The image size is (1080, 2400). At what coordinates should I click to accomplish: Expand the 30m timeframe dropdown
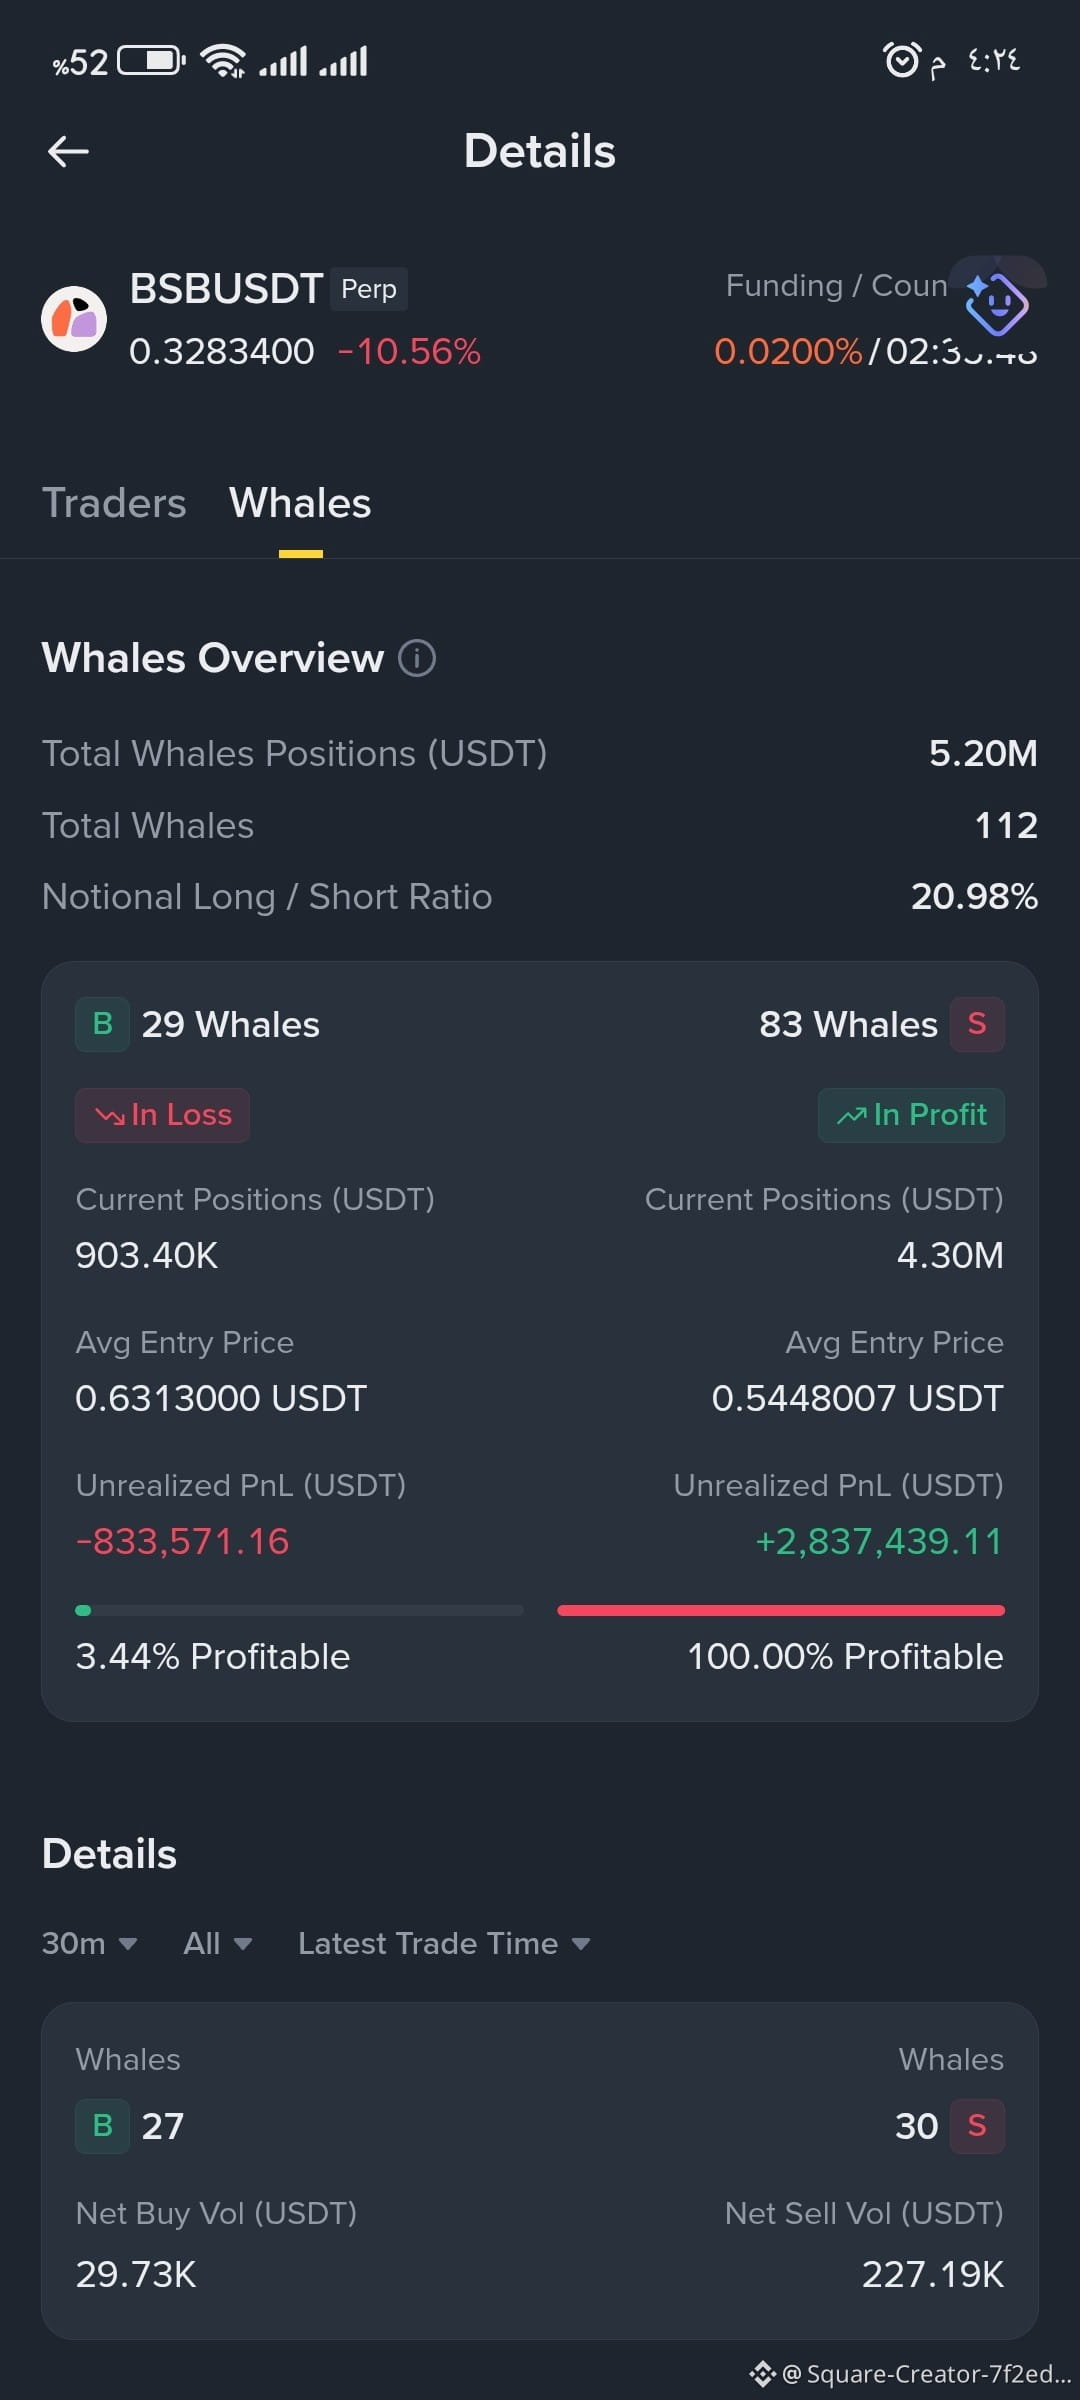tap(89, 1943)
